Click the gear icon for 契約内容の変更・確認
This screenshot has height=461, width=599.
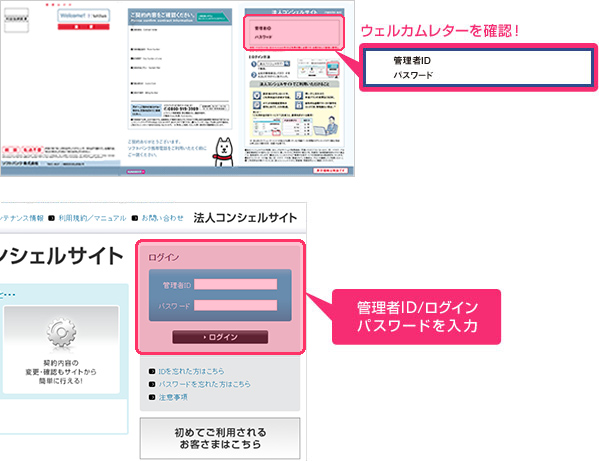coord(61,332)
